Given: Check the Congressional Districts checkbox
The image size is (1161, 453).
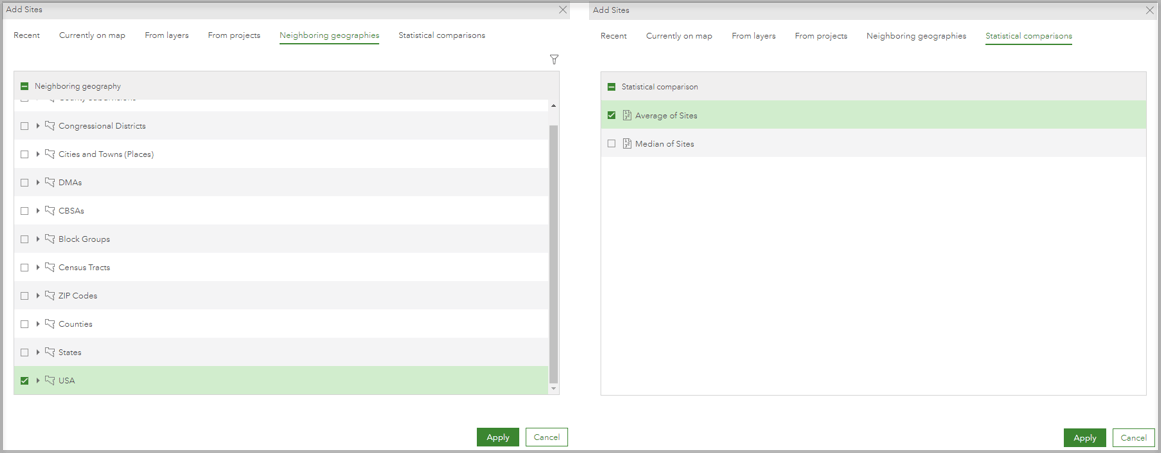Looking at the screenshot, I should coord(24,126).
